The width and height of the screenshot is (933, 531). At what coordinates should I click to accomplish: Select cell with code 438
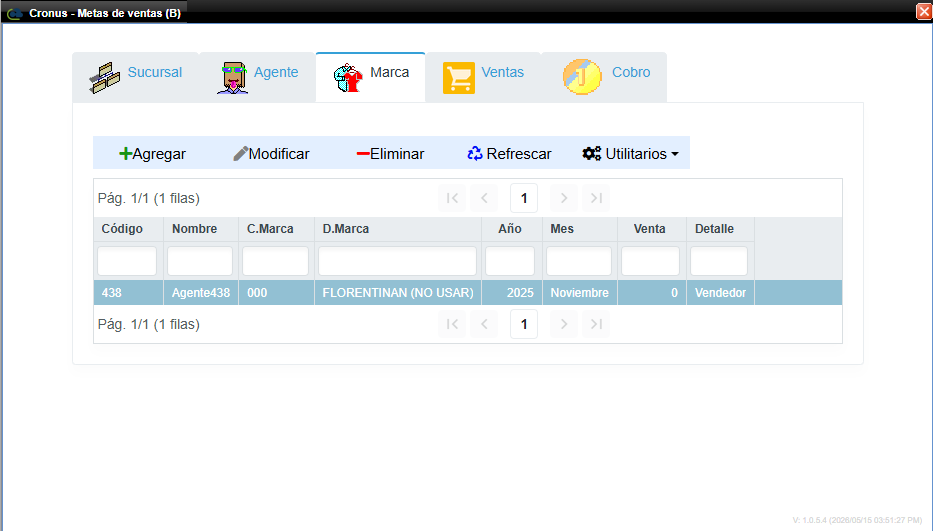coord(129,293)
